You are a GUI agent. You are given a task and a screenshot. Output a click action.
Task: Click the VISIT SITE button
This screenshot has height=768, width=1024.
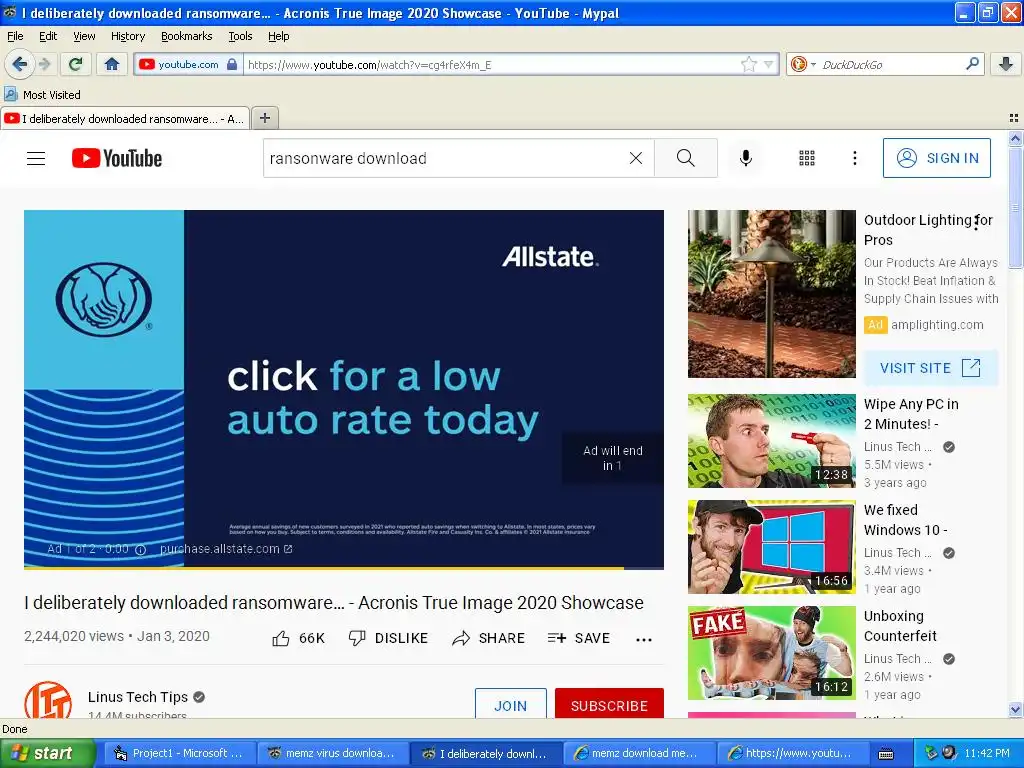[x=931, y=368]
